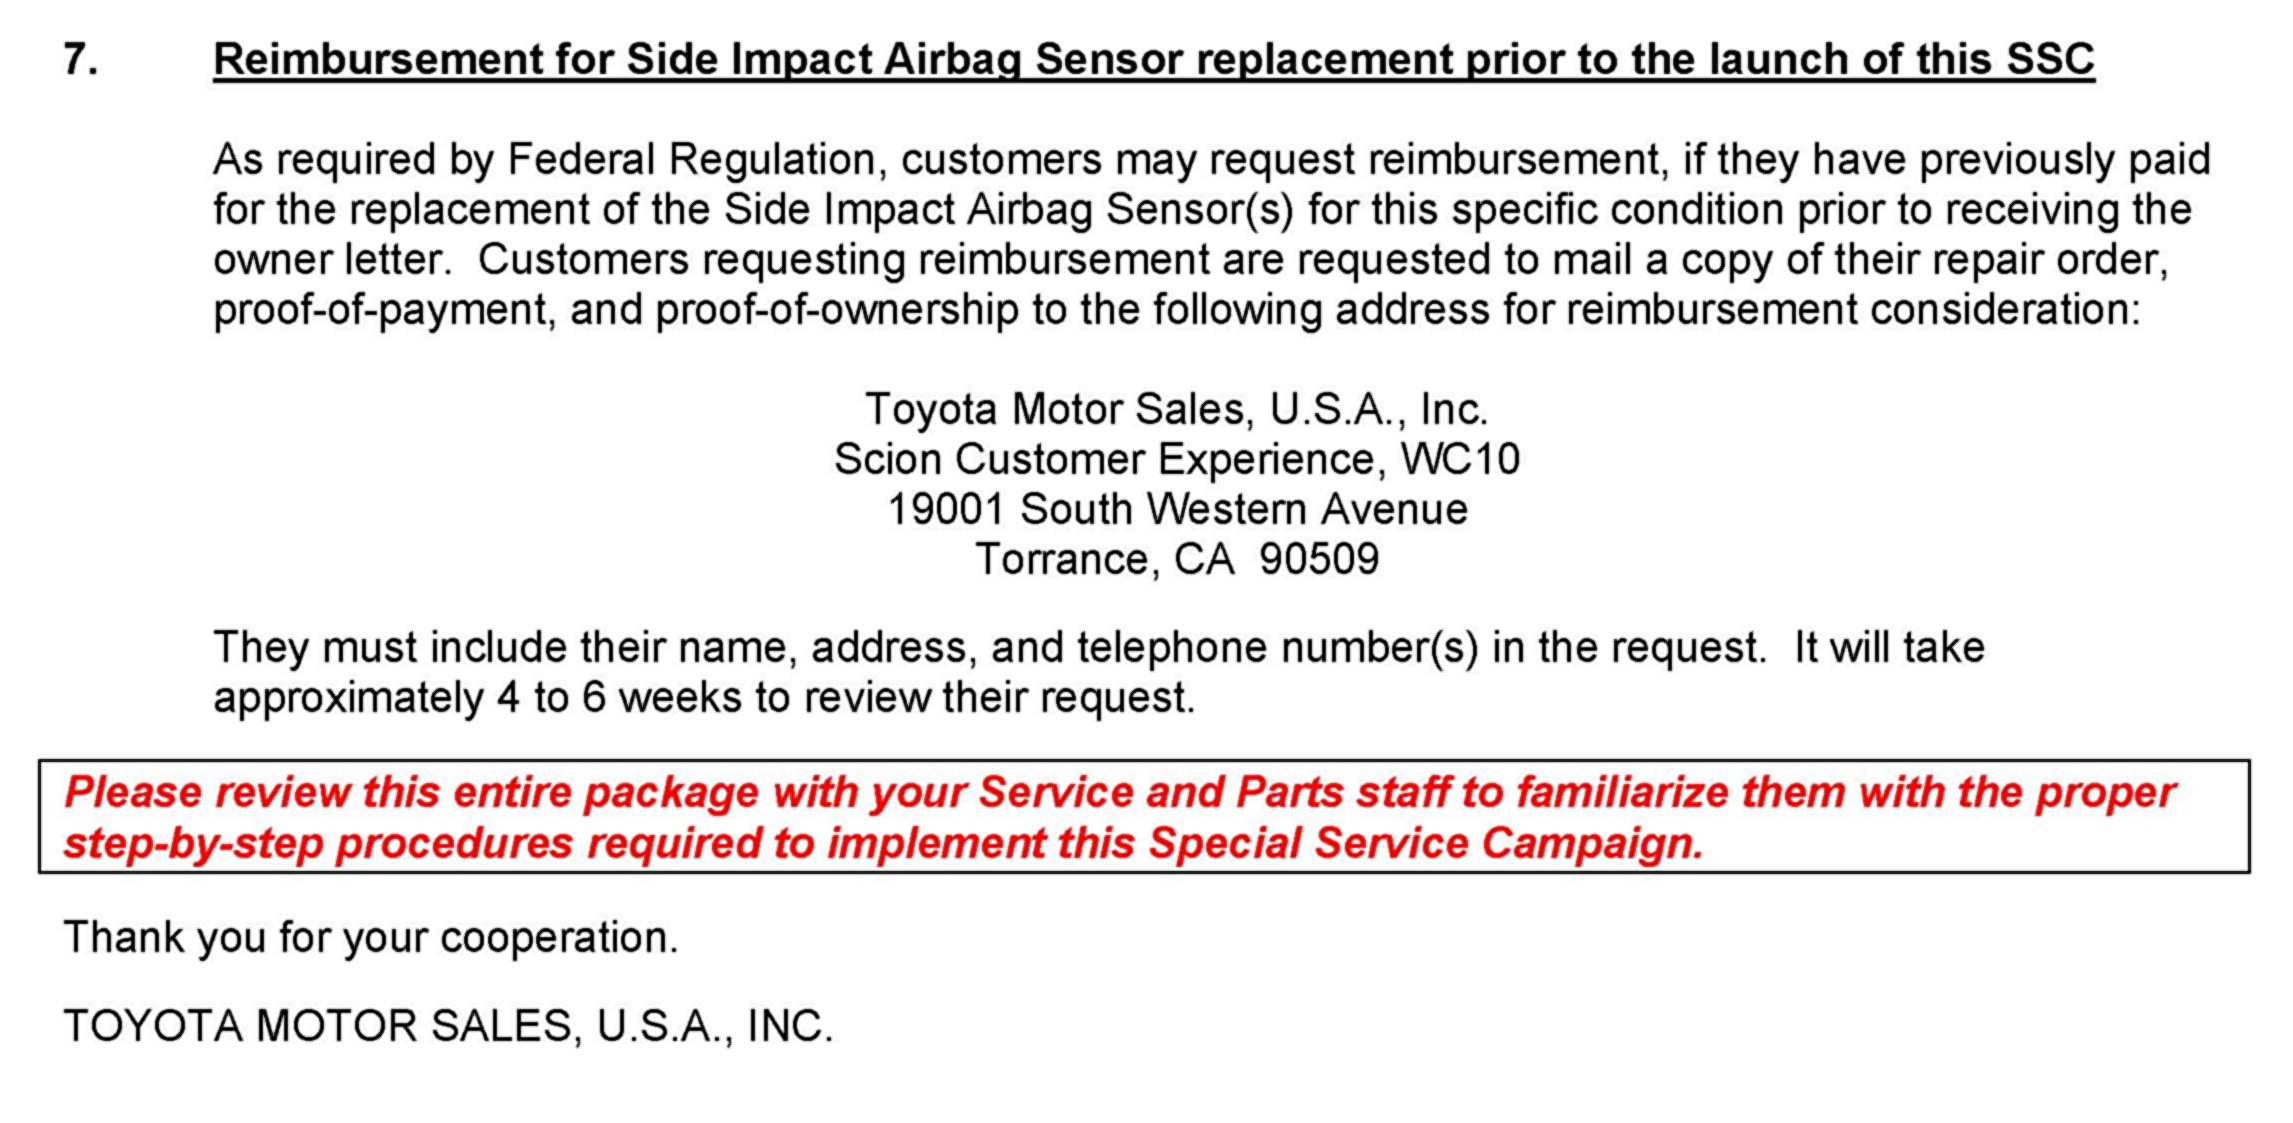Click the words 'Federal Regulation' in paragraph
The image size is (2293, 1123).
coord(692,160)
